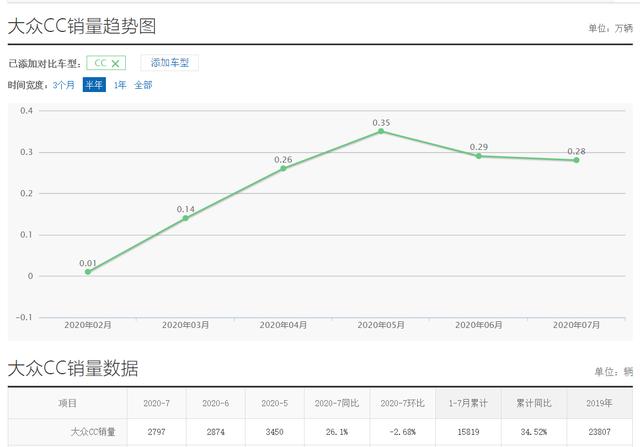Viewport: 640px width, 447px height.
Task: Click the 0.01 data point for 2020年02月
Action: (88, 271)
